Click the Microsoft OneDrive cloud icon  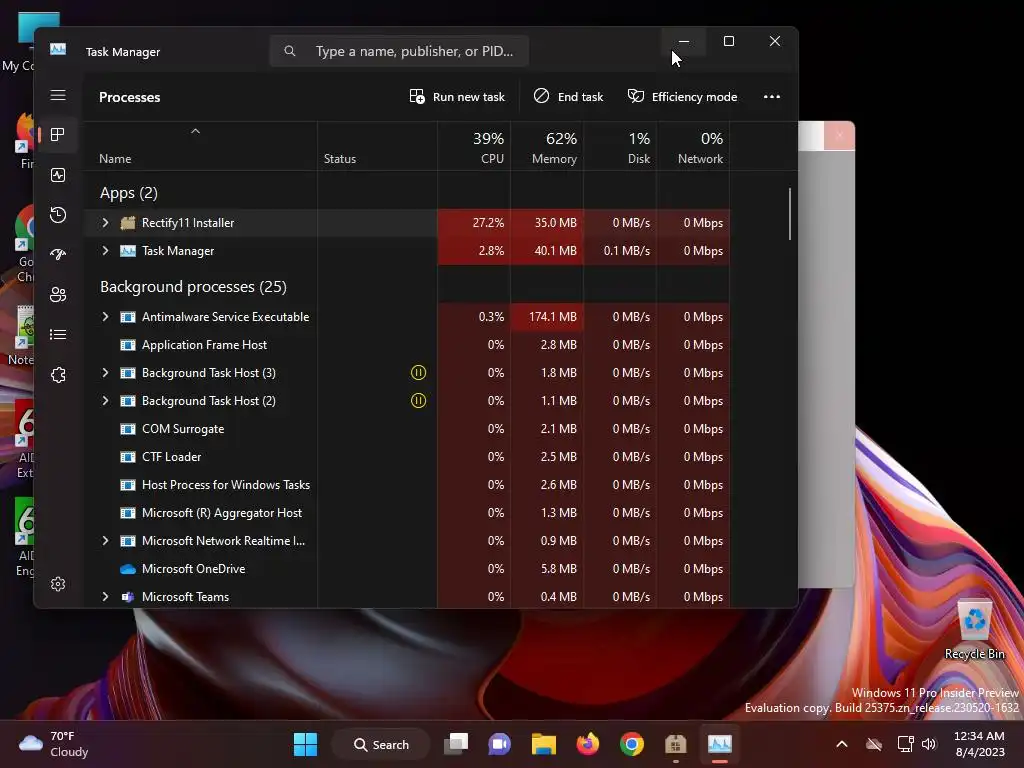click(128, 569)
